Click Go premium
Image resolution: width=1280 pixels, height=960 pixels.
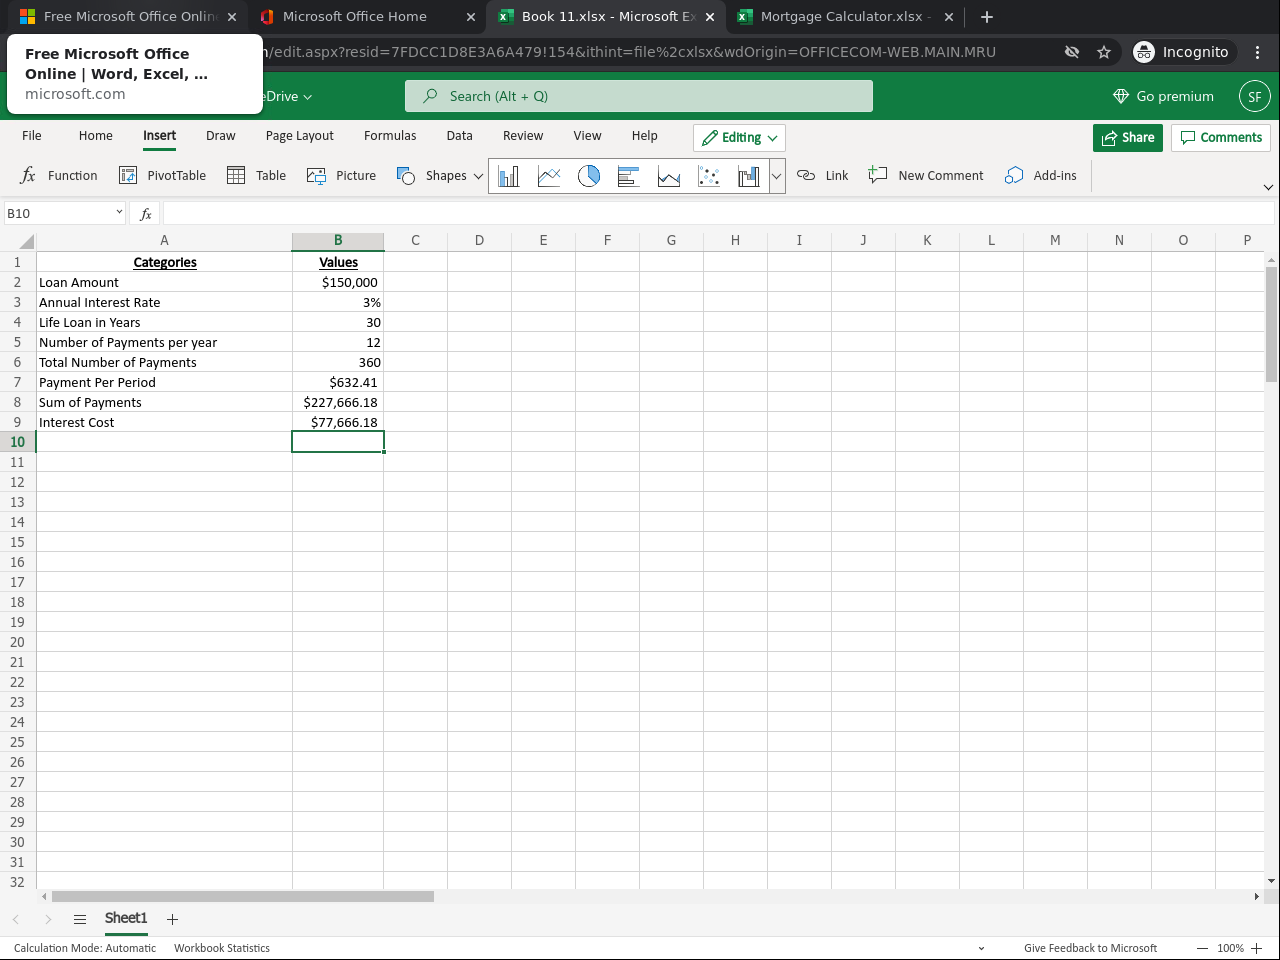click(x=1164, y=96)
